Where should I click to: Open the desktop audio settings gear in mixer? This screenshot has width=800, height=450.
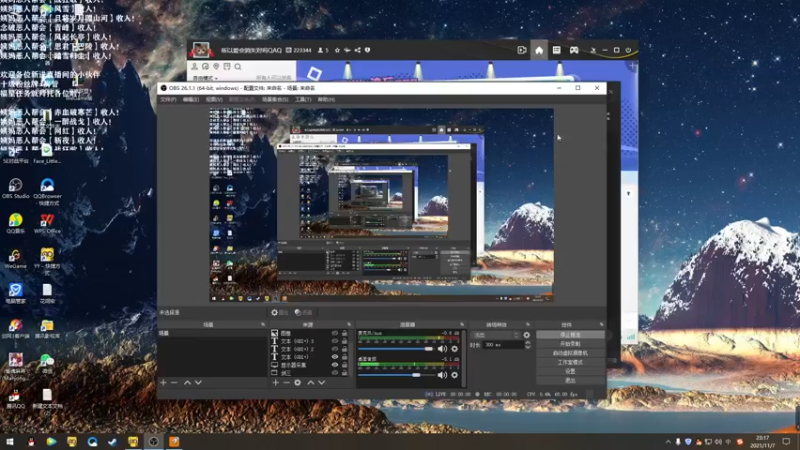[x=455, y=375]
